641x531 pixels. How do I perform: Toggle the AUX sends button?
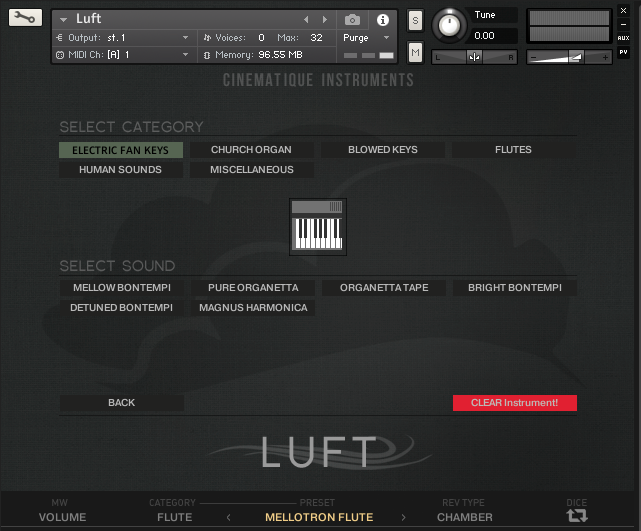(x=623, y=38)
